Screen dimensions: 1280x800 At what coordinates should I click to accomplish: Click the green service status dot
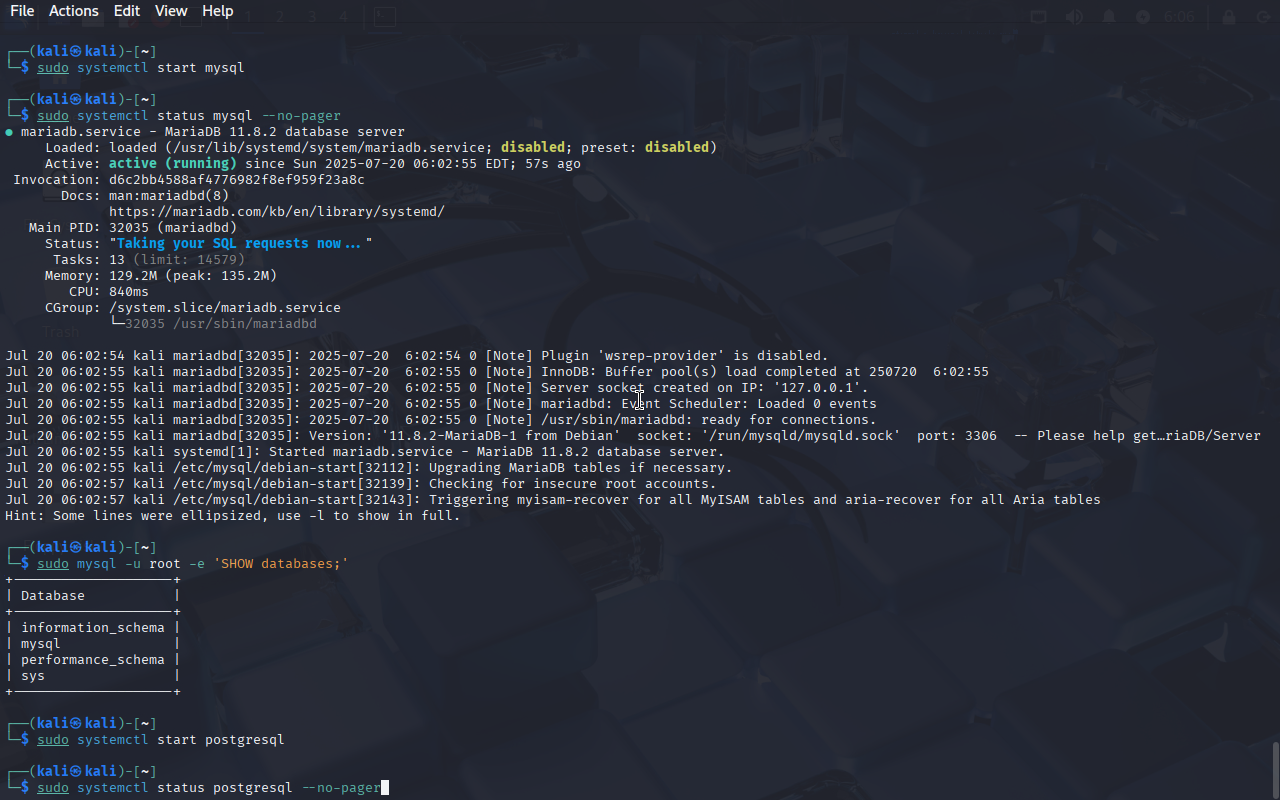pos(9,132)
